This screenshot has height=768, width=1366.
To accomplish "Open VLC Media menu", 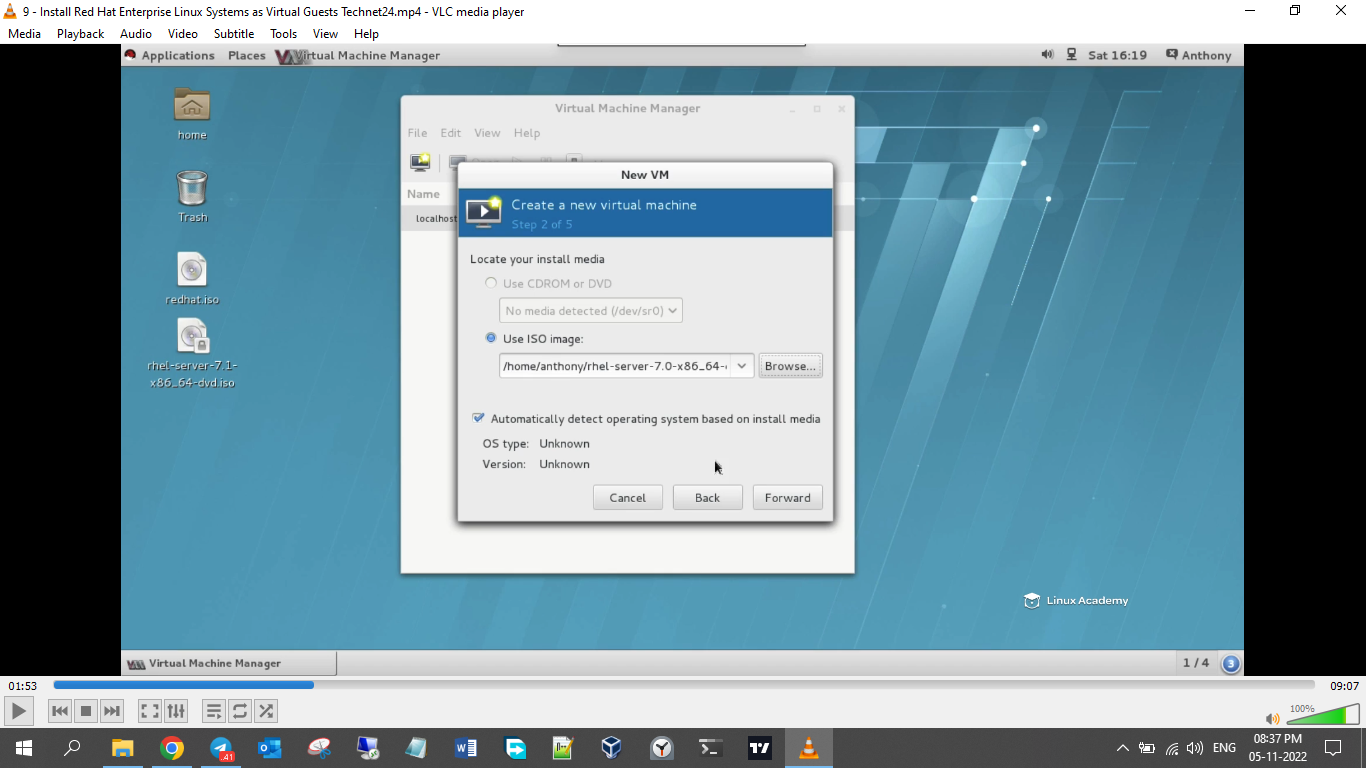I will pyautogui.click(x=24, y=33).
